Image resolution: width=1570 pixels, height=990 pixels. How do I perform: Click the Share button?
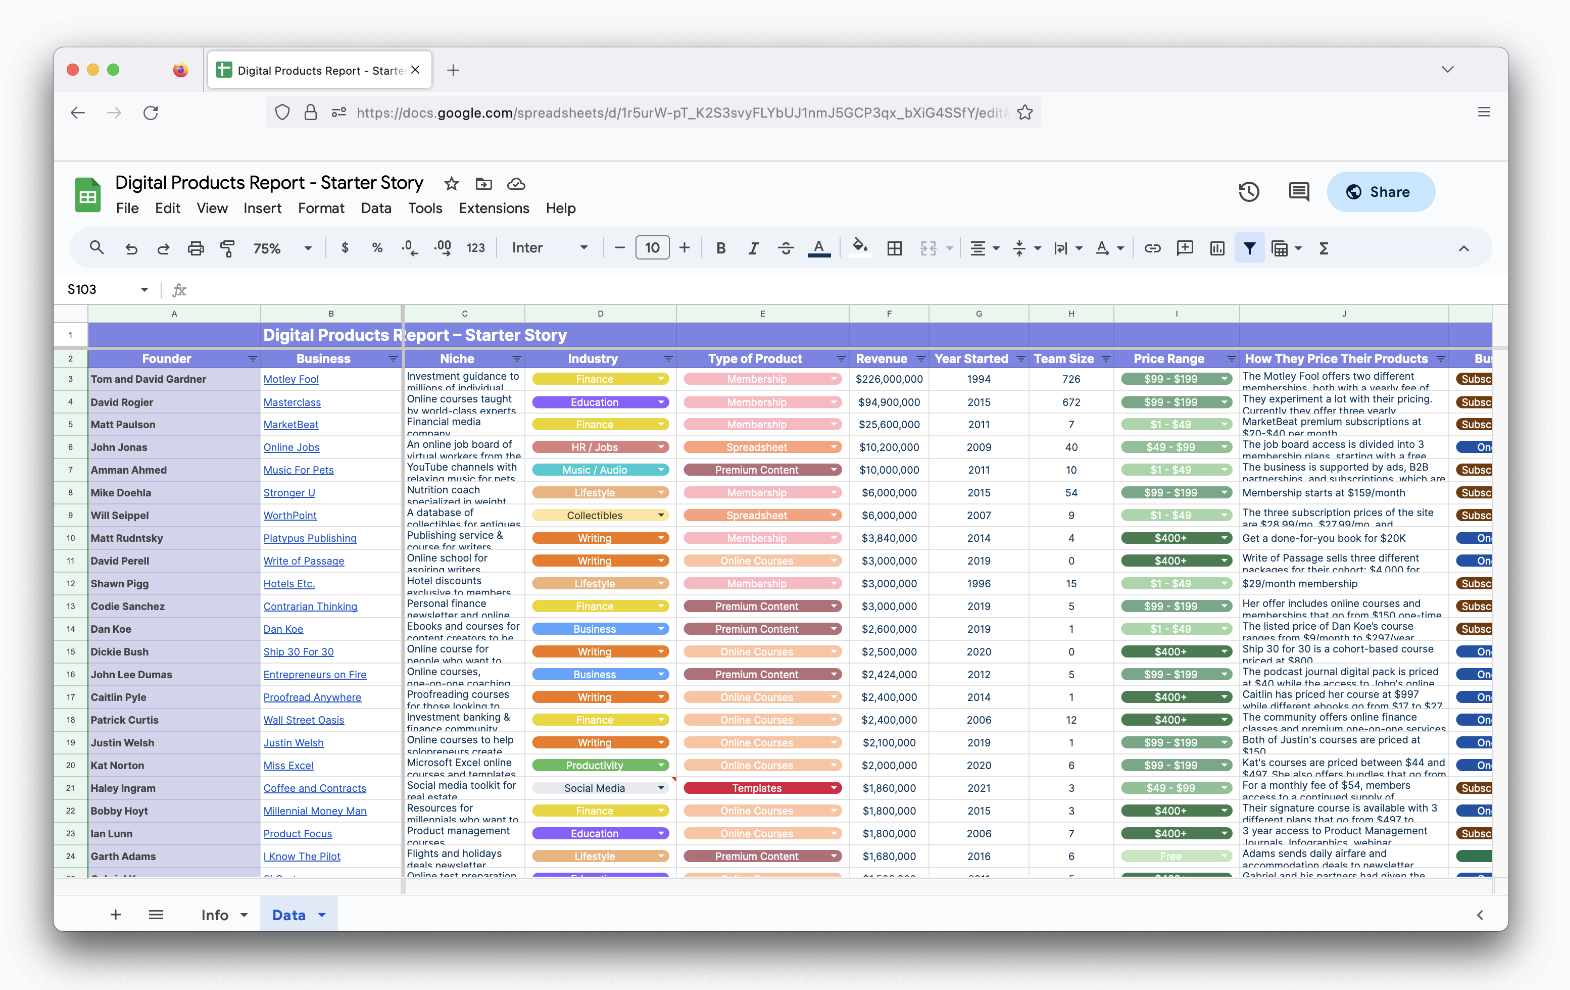click(x=1381, y=192)
